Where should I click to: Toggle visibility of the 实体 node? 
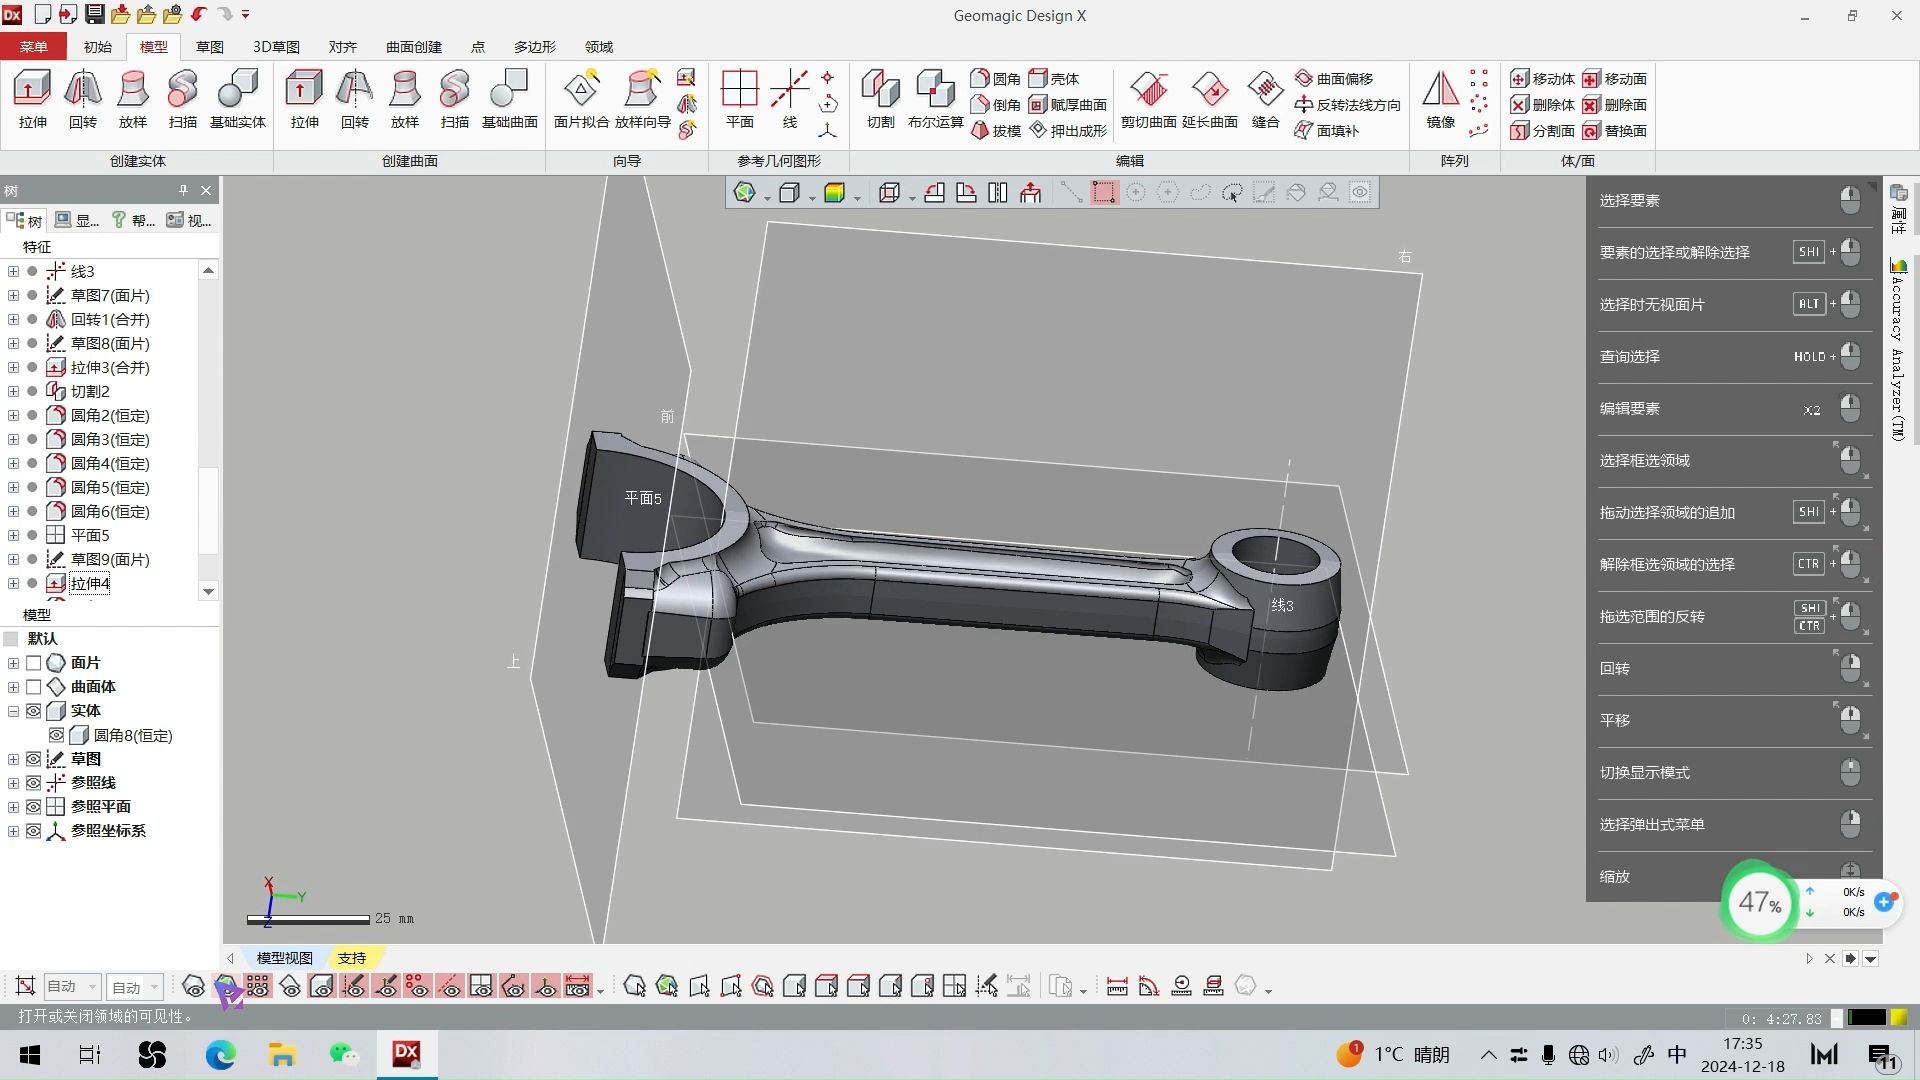point(35,711)
